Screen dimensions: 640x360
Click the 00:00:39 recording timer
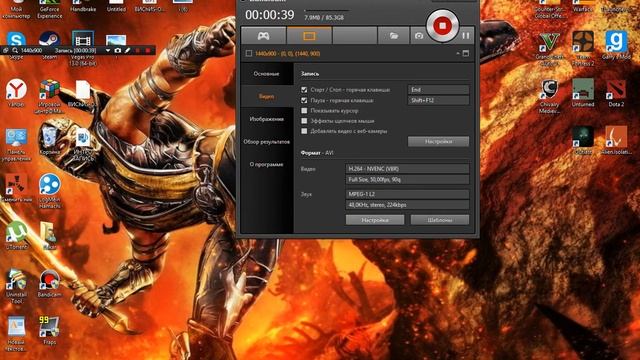click(269, 15)
